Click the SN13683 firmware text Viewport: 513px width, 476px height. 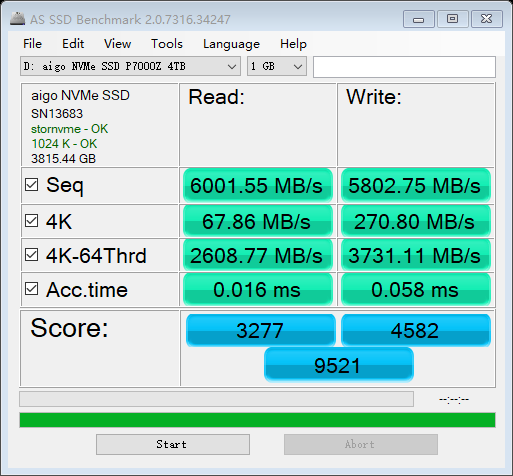click(x=57, y=114)
